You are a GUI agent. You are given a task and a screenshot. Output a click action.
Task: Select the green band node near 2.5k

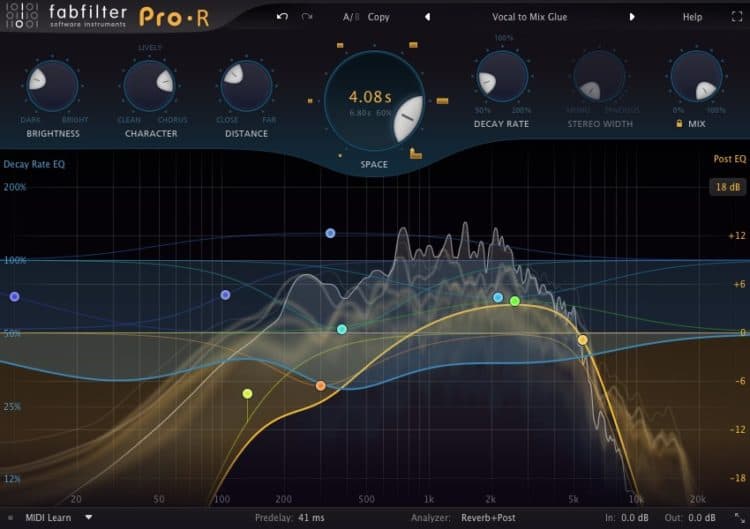(x=515, y=301)
